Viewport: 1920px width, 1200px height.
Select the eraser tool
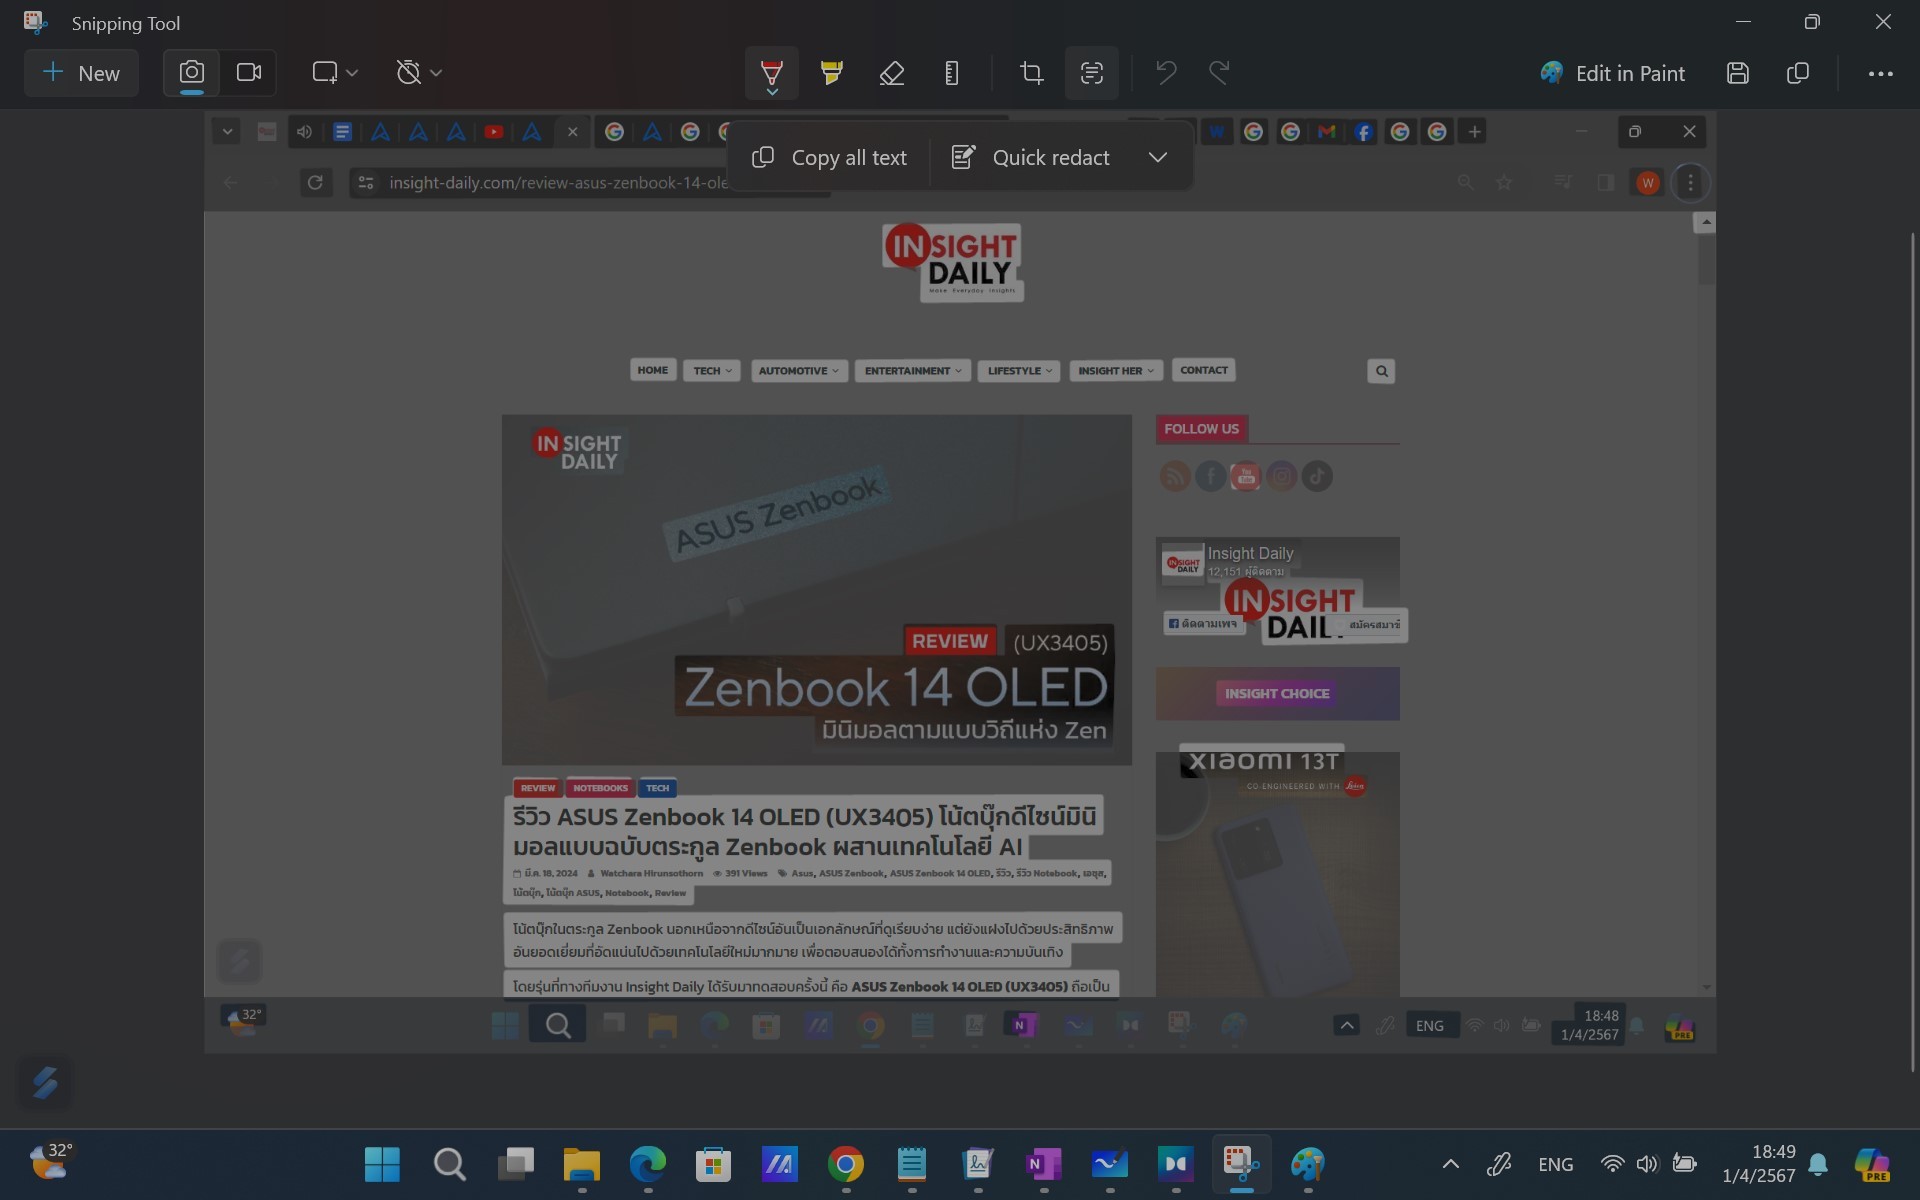(891, 73)
